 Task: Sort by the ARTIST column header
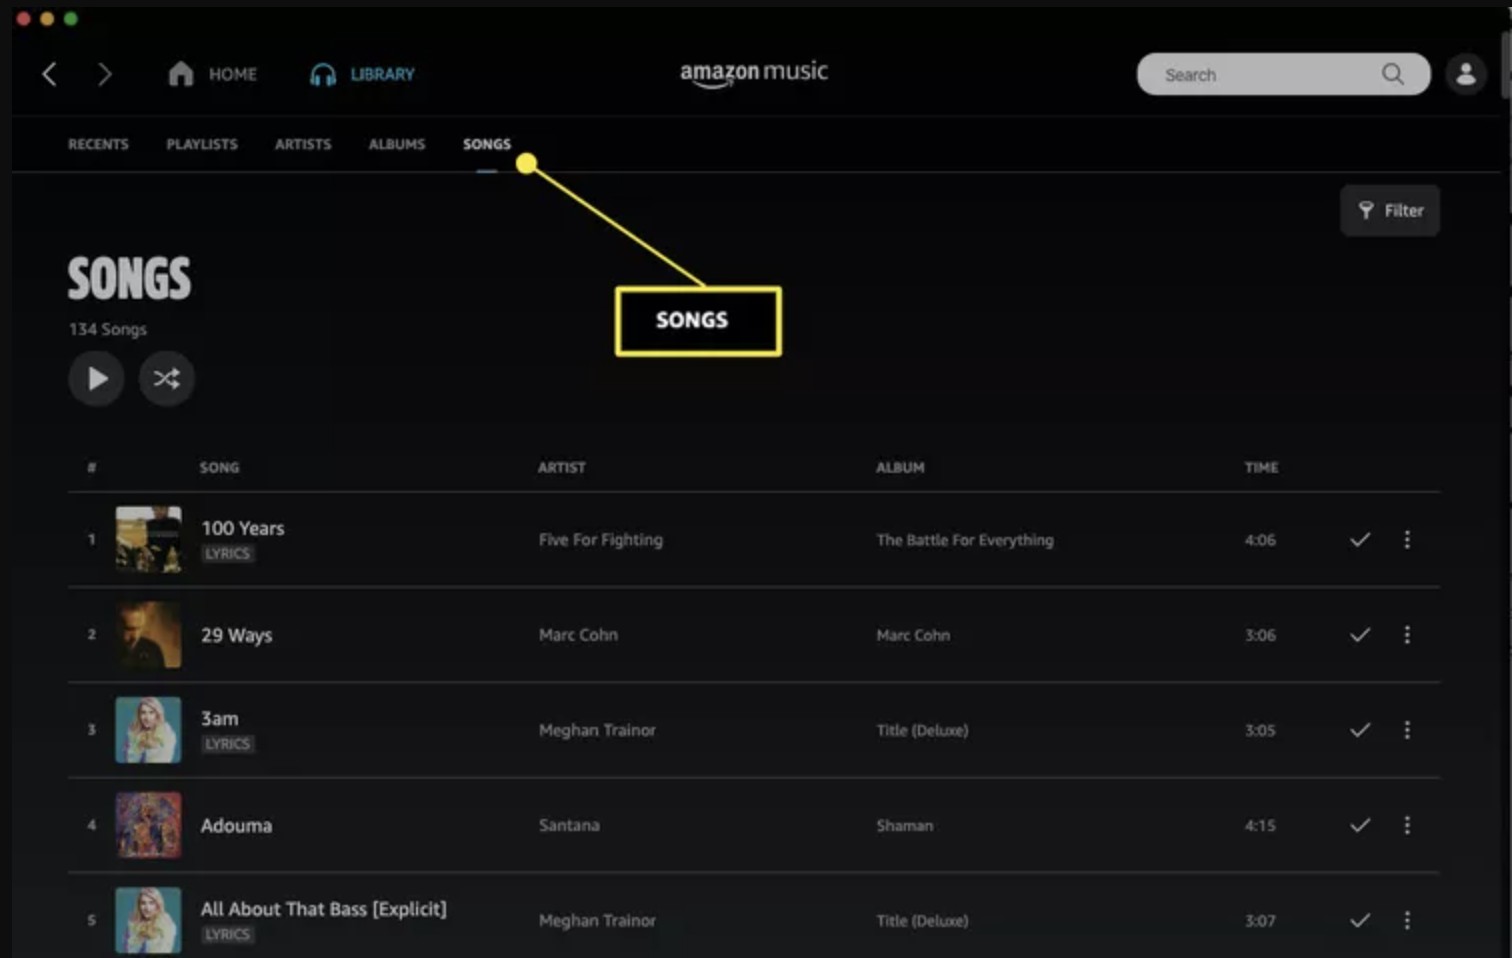[x=562, y=467]
